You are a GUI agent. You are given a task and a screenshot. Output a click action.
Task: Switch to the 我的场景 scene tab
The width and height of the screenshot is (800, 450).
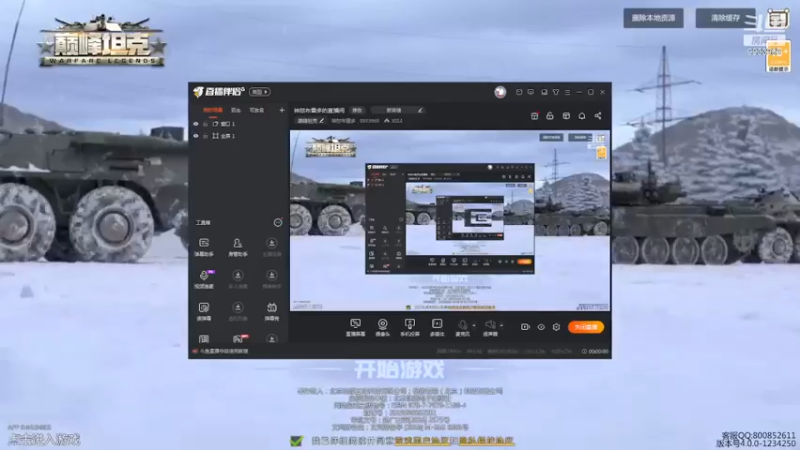coord(213,110)
